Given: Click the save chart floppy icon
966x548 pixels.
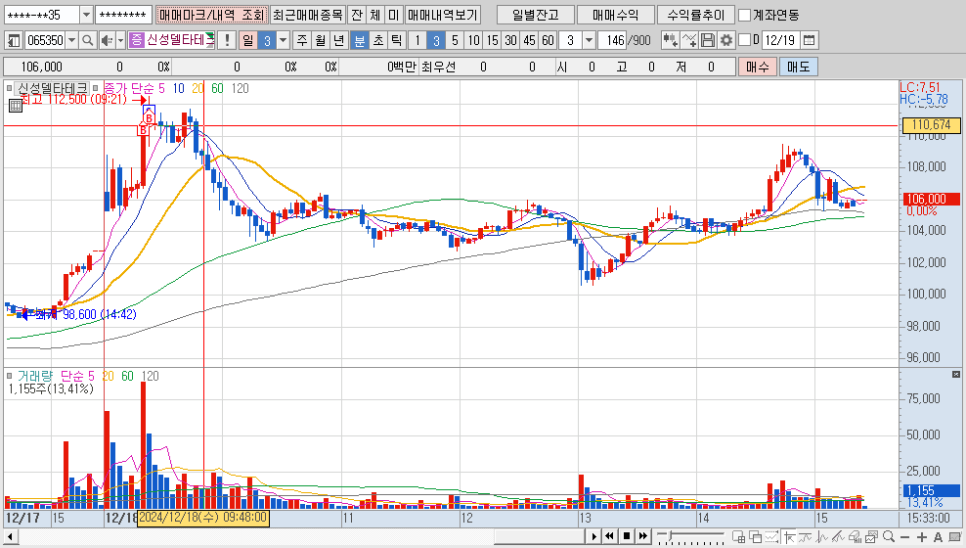Looking at the screenshot, I should [708, 40].
